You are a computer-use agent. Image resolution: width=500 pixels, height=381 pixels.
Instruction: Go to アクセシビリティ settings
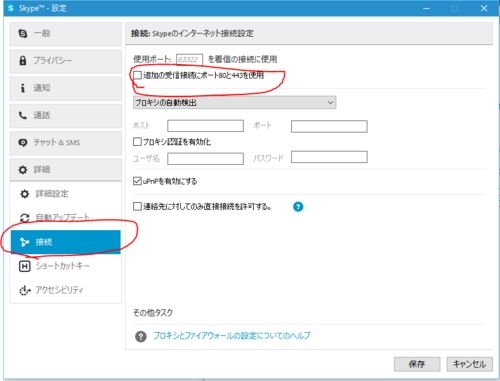[x=65, y=290]
